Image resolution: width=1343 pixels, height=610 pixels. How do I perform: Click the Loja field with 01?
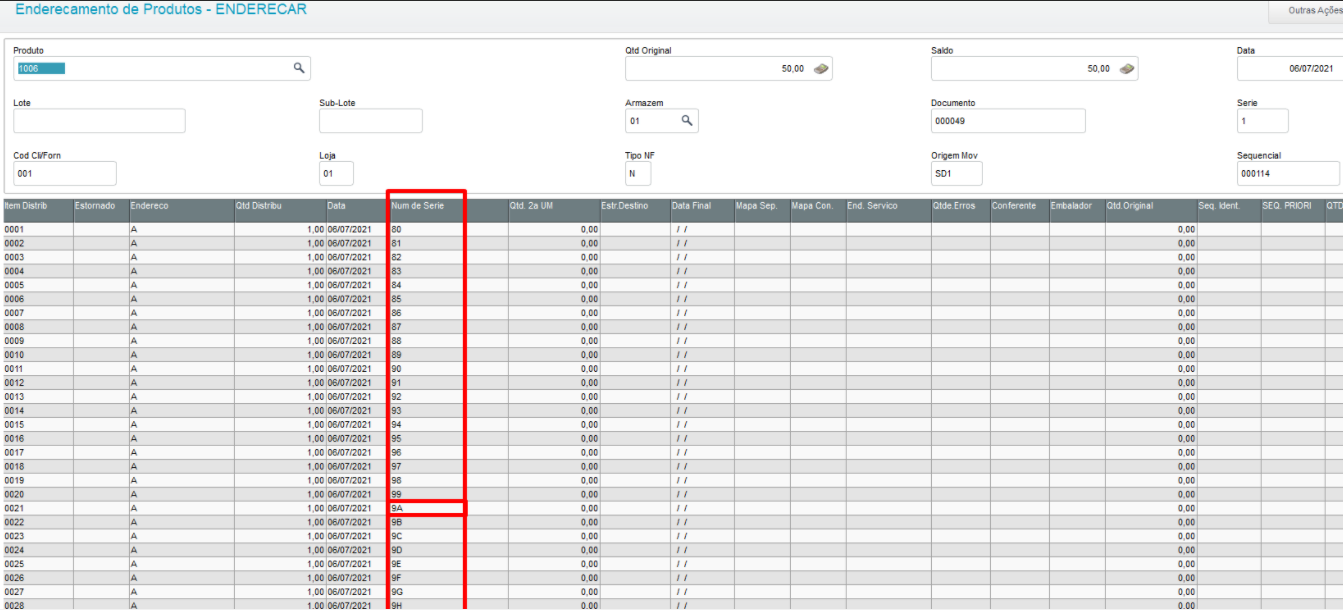click(337, 174)
